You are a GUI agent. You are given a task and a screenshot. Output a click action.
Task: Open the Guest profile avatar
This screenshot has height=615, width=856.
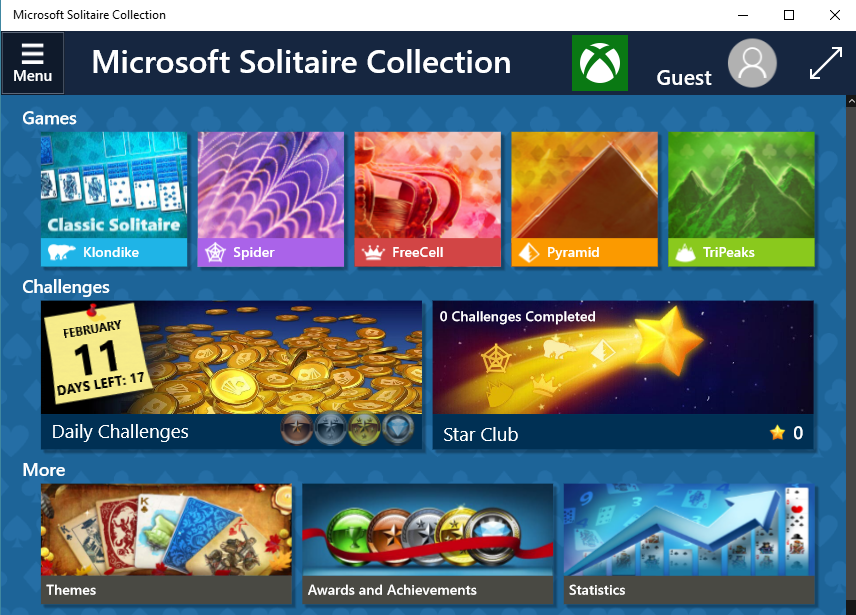(752, 63)
